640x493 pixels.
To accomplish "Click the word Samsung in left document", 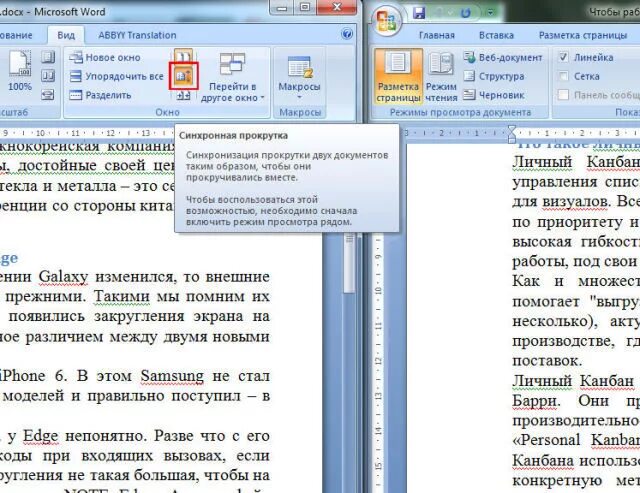I will [x=172, y=376].
